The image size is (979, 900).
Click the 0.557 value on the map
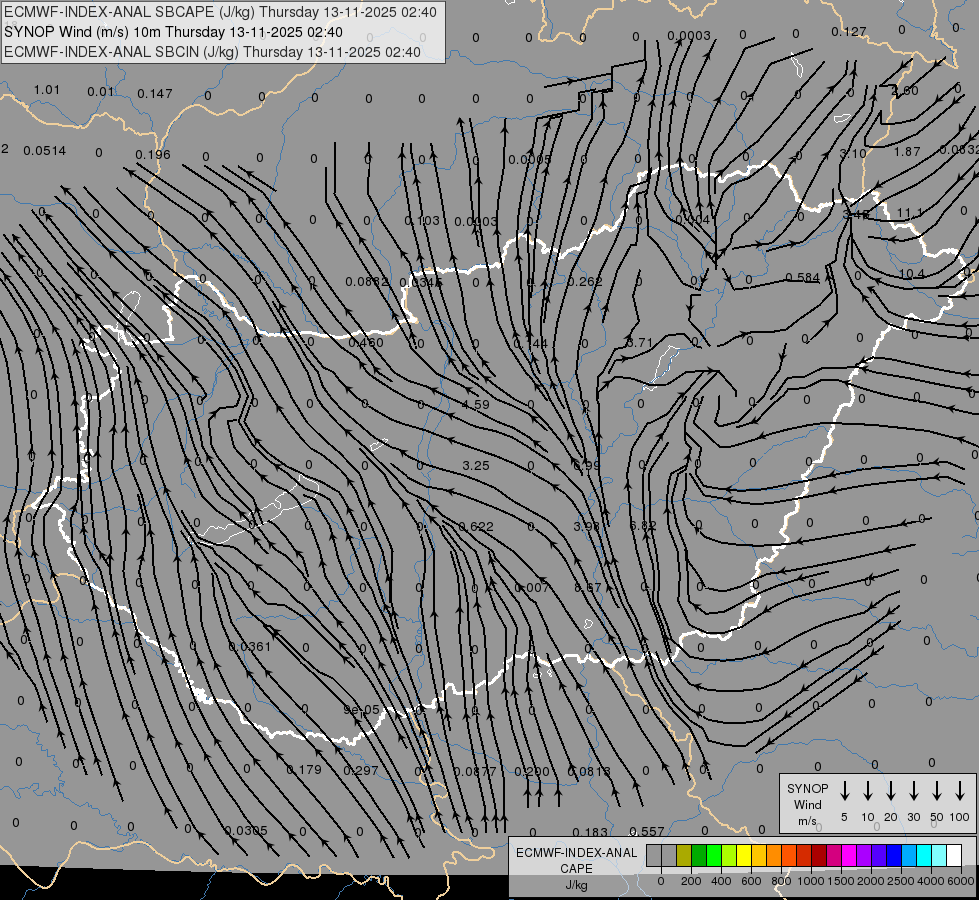pyautogui.click(x=647, y=832)
